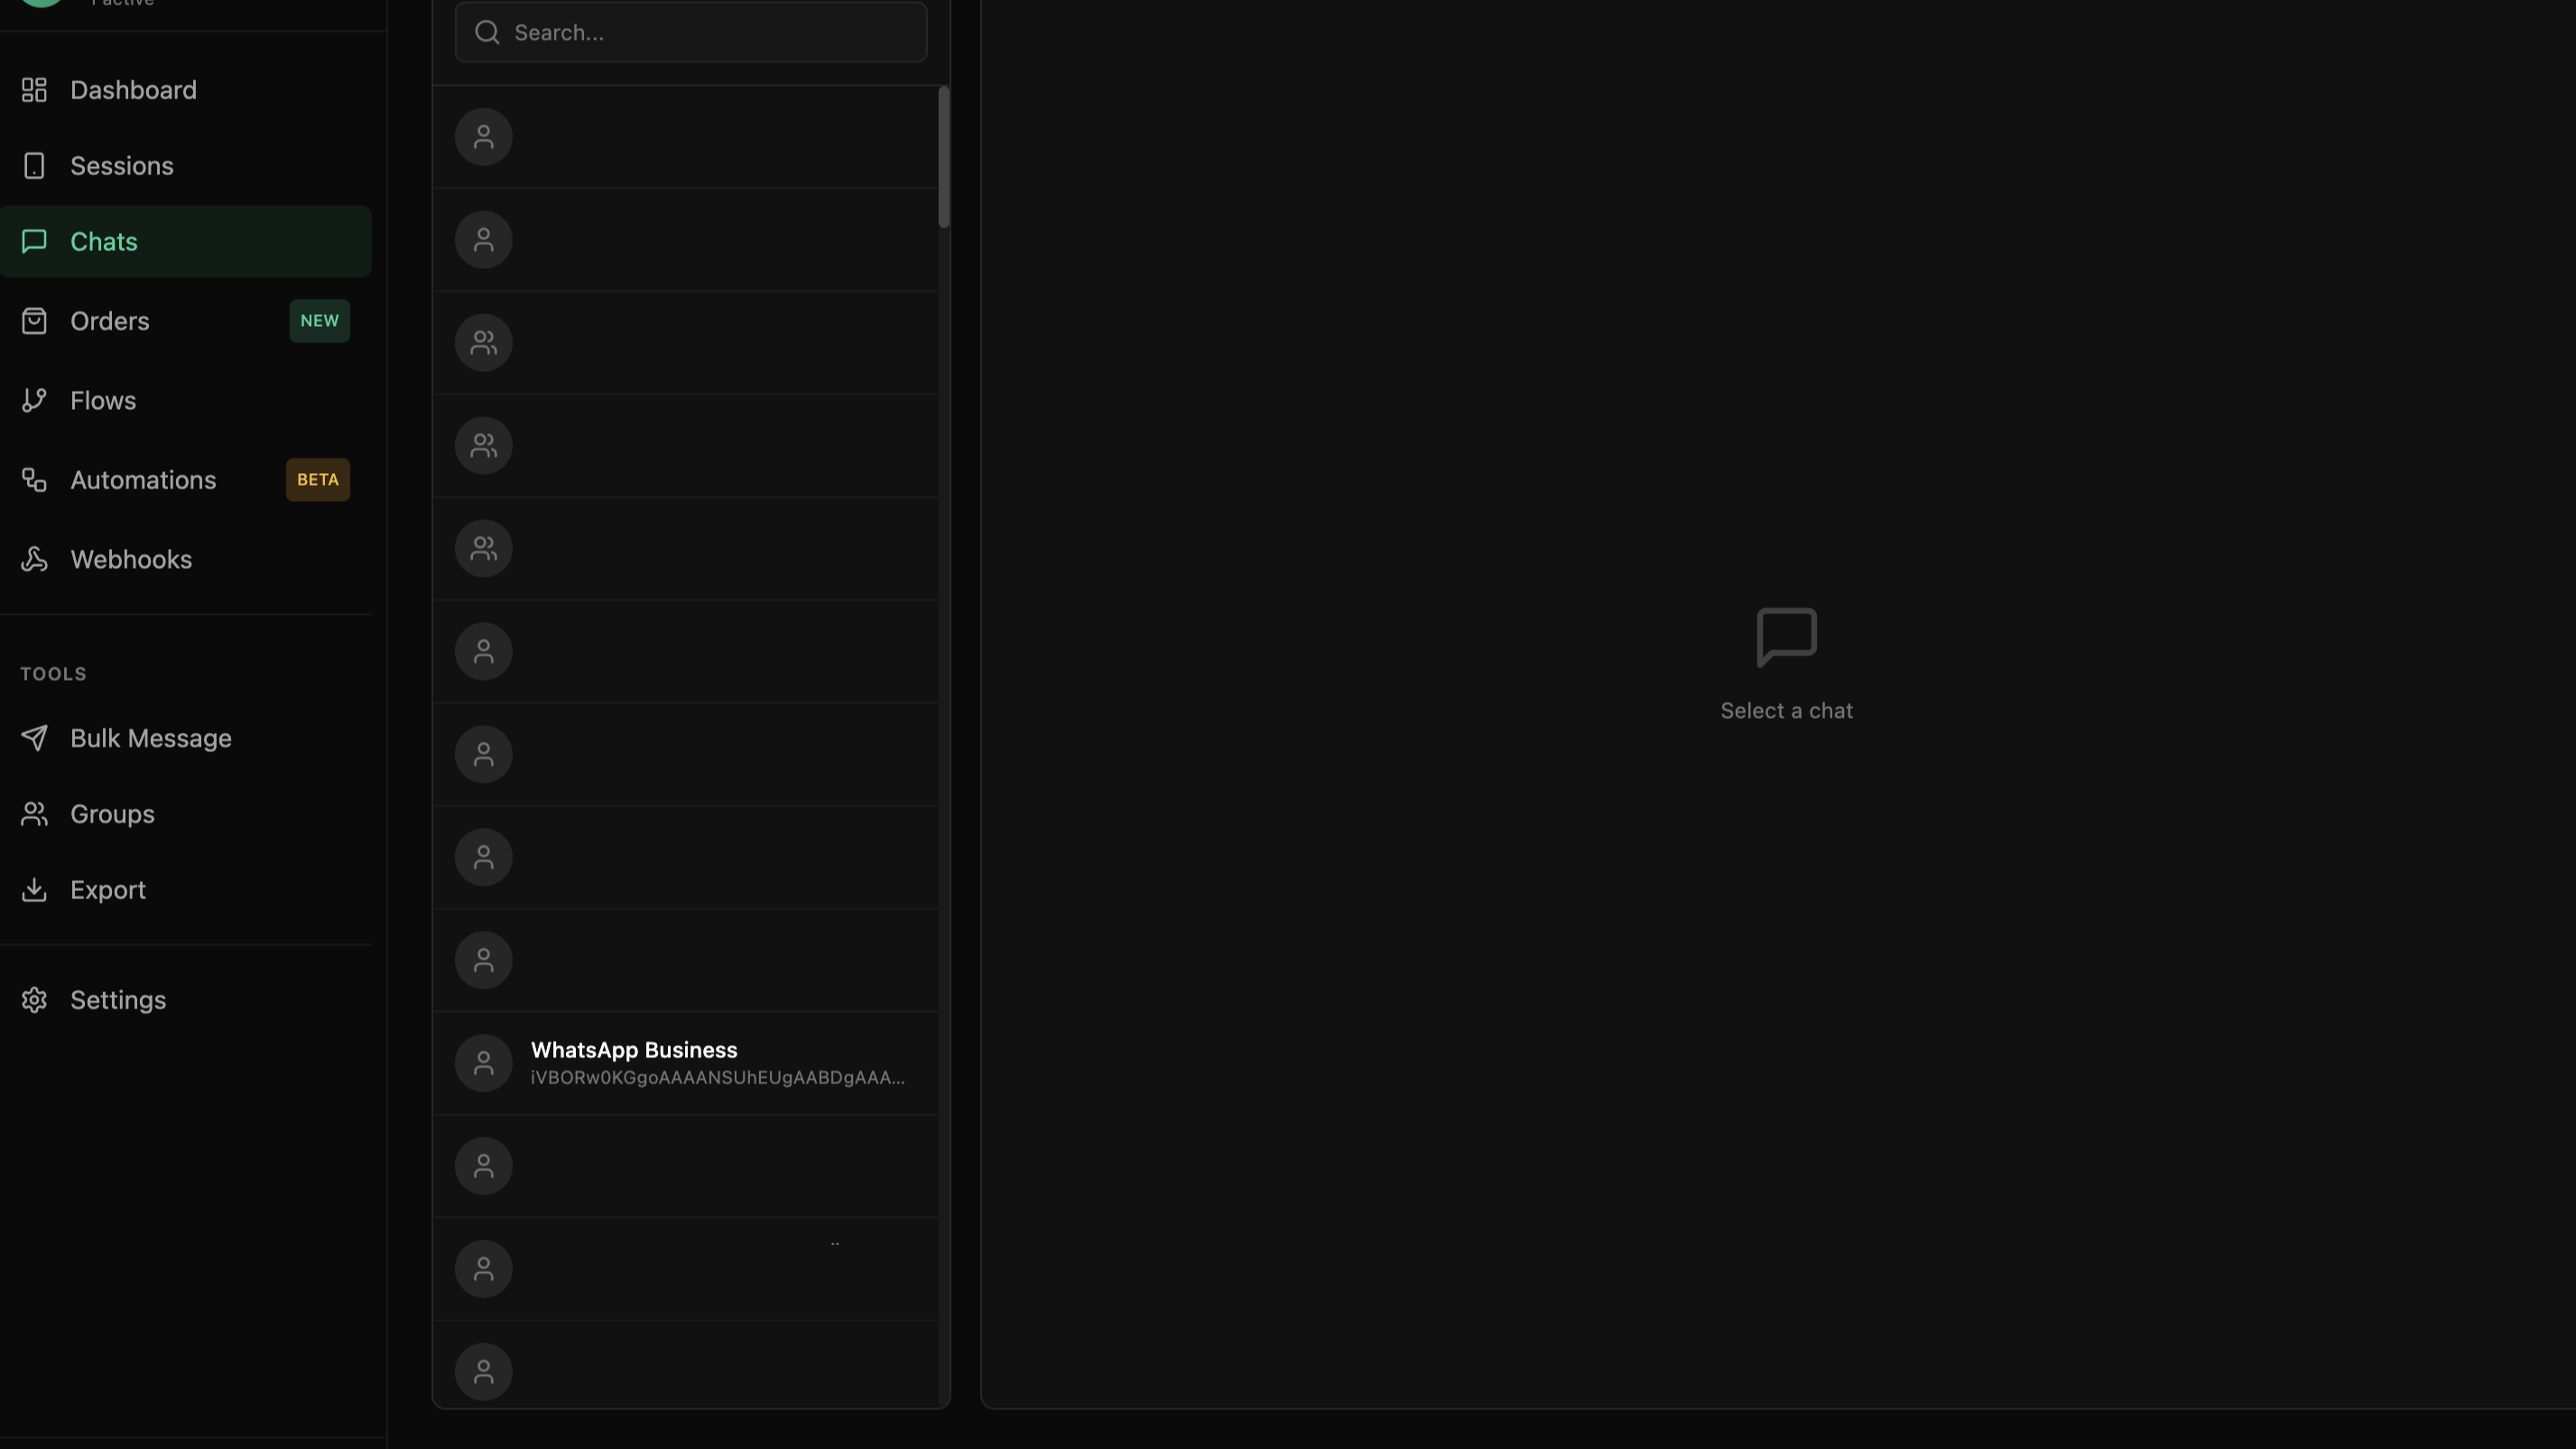
Task: Click the Orders shopping bag icon
Action: tap(34, 321)
